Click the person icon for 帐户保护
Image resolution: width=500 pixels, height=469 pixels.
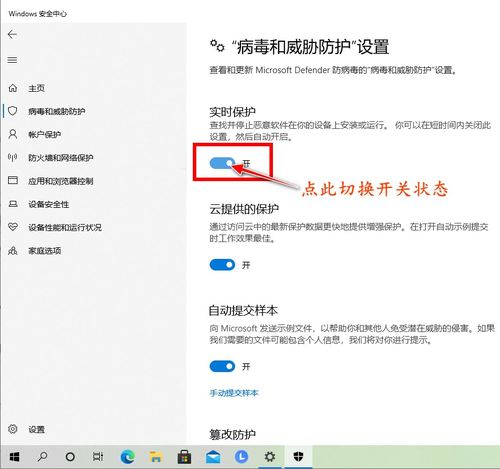[13, 134]
